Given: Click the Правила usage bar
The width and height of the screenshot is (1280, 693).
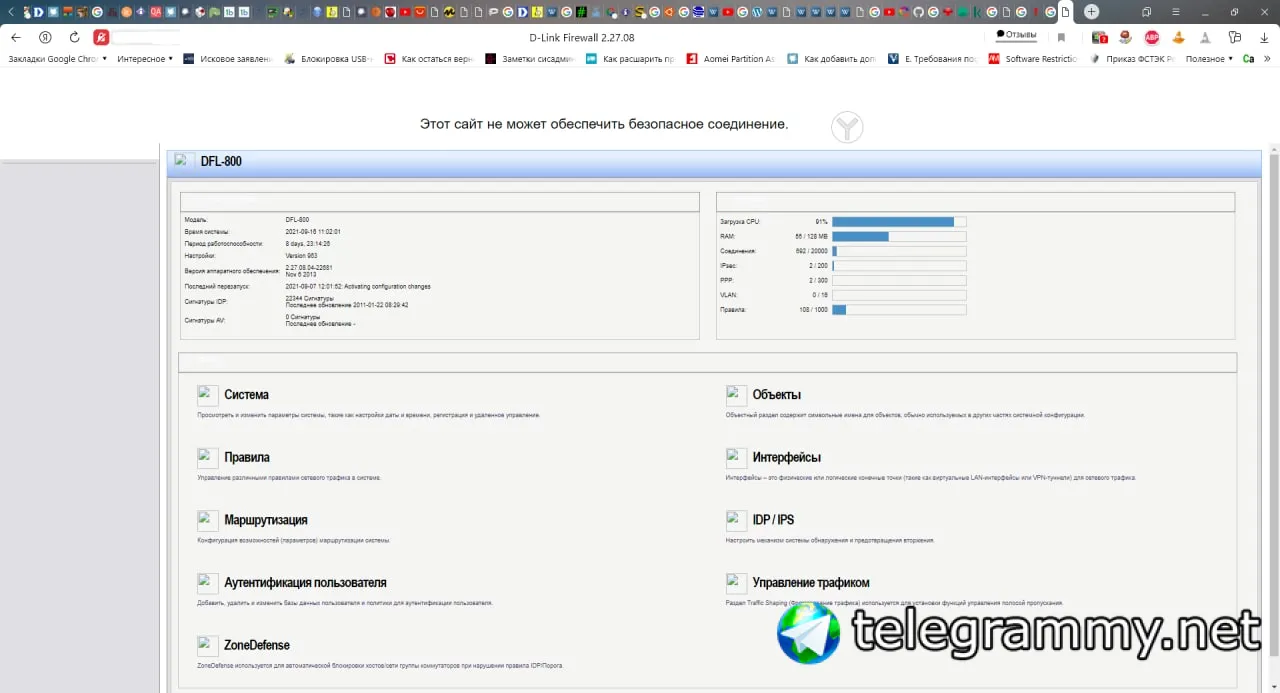Looking at the screenshot, I should tap(899, 310).
